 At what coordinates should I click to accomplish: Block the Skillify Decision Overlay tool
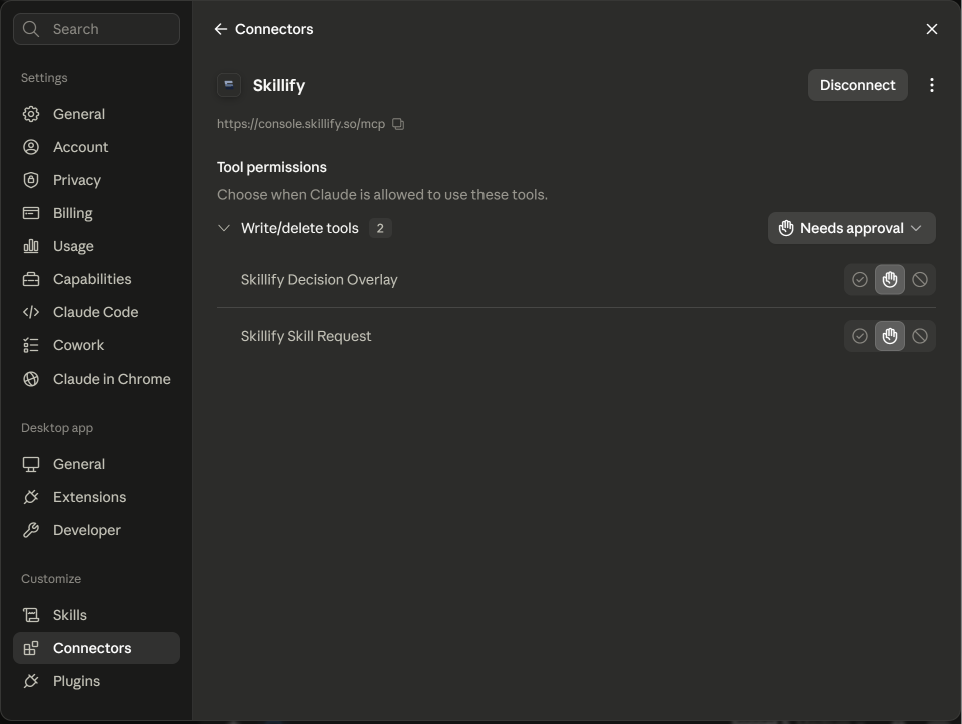pos(920,280)
